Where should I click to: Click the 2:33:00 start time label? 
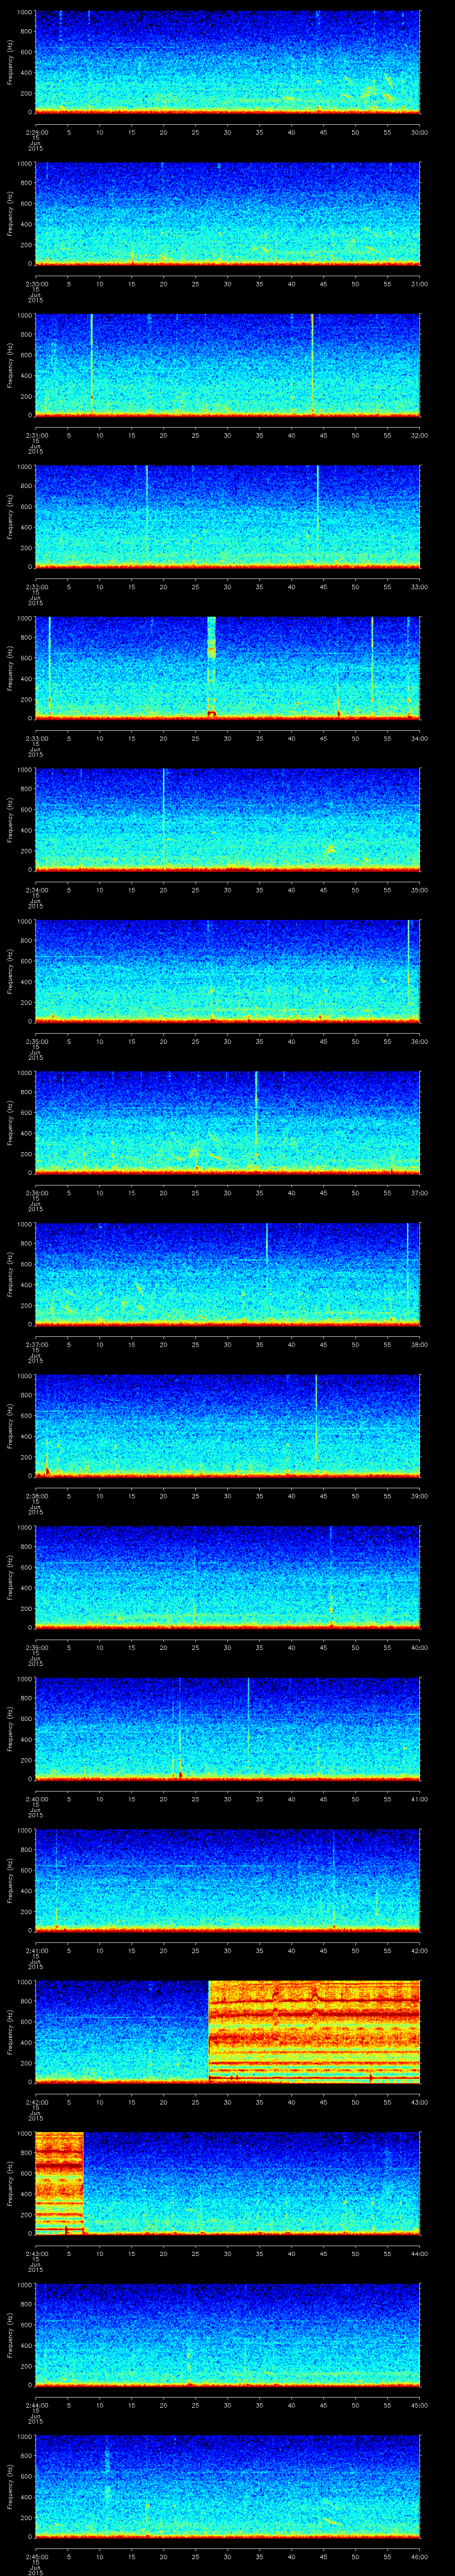pyautogui.click(x=37, y=738)
